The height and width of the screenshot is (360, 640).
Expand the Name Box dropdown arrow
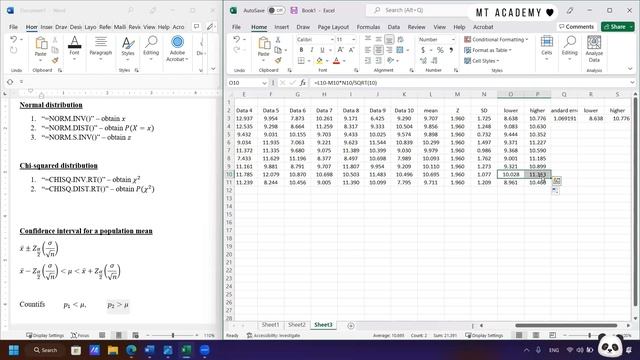tap(264, 83)
